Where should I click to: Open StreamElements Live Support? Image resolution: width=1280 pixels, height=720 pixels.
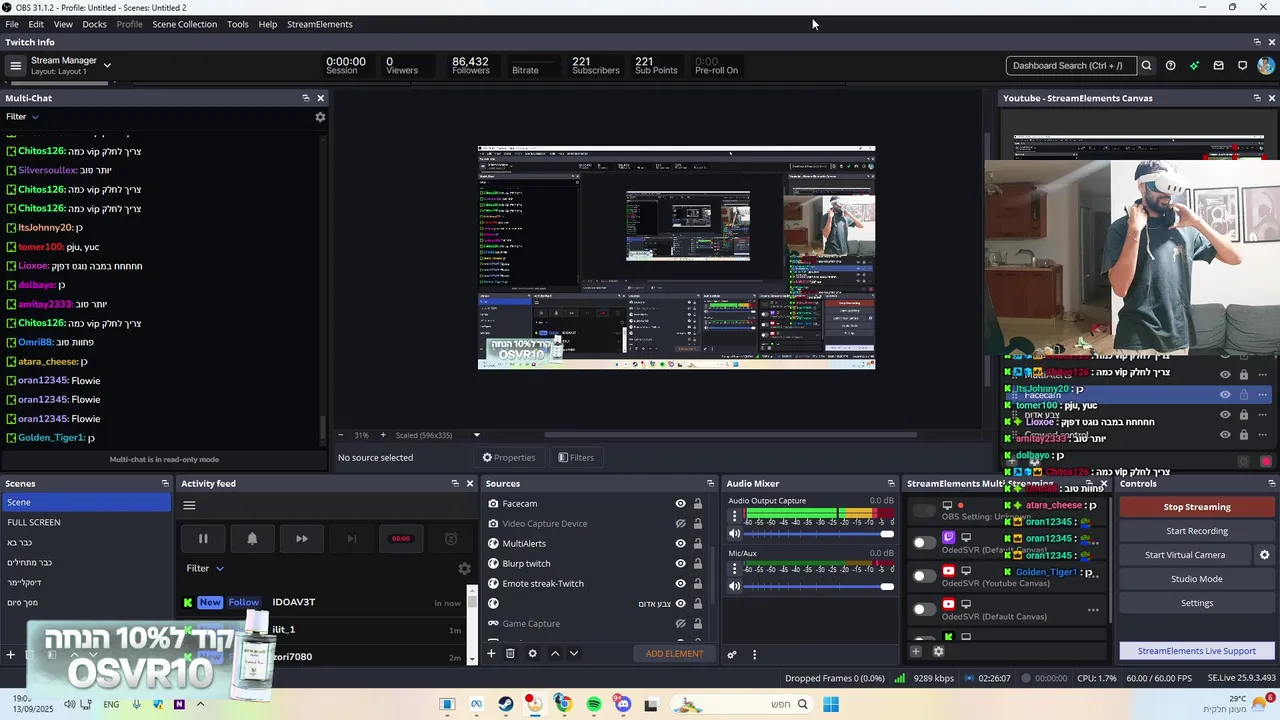point(1196,651)
